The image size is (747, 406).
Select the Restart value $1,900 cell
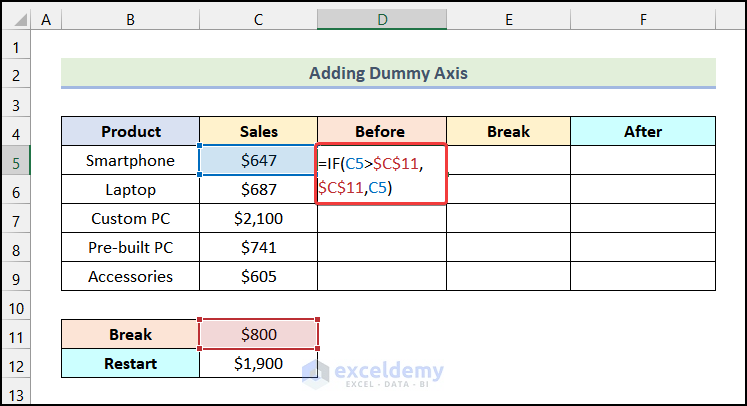coord(259,363)
